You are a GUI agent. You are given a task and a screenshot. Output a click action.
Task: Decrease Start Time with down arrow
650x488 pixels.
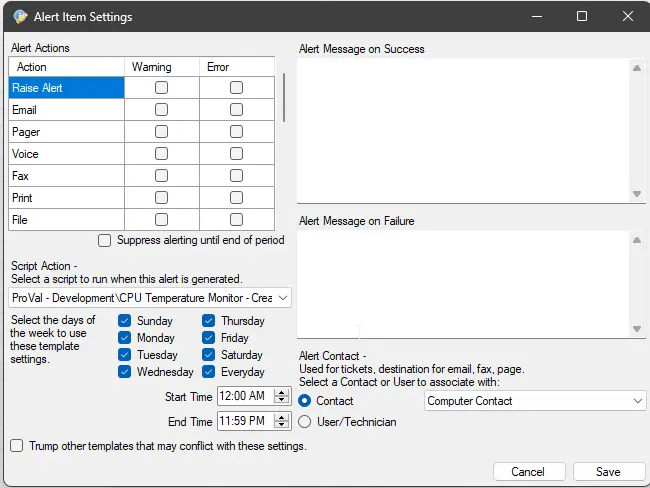[x=281, y=400]
